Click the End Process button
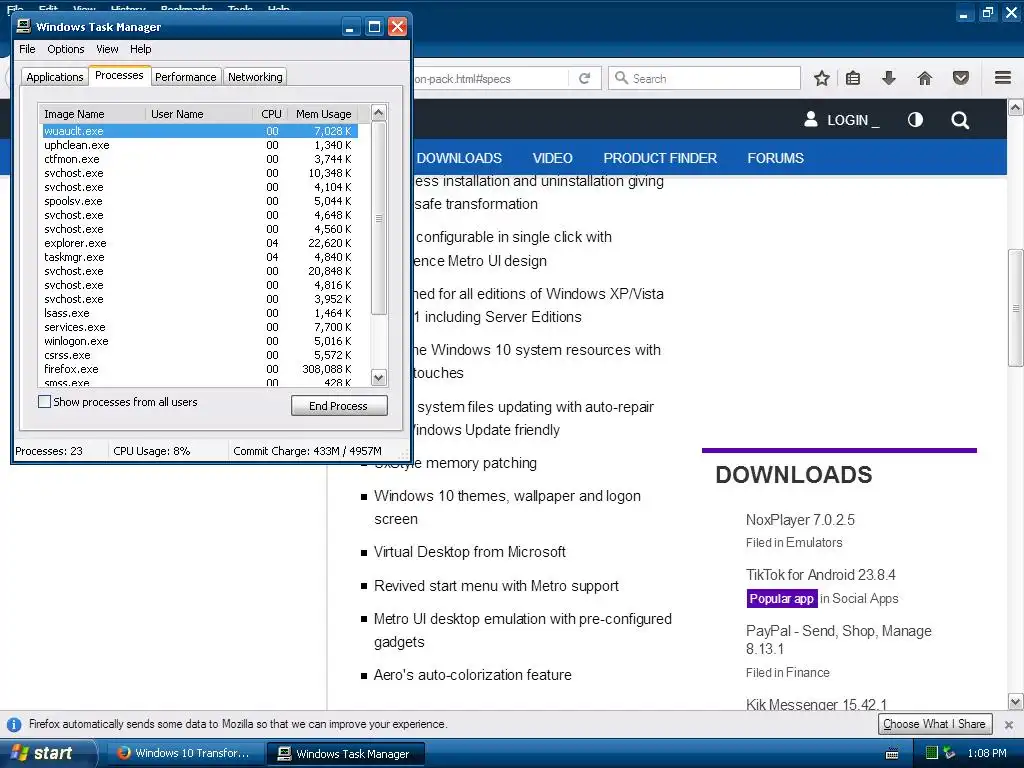The width and height of the screenshot is (1024, 768). pyautogui.click(x=339, y=406)
